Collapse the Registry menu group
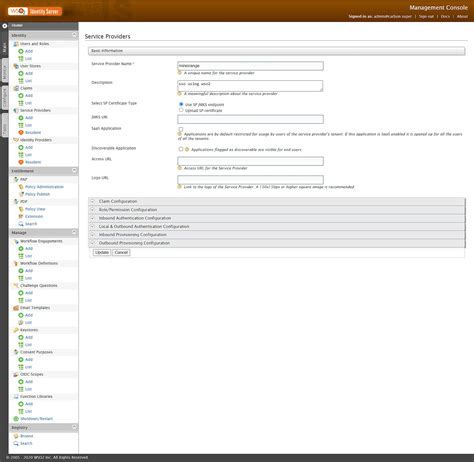 74,427
